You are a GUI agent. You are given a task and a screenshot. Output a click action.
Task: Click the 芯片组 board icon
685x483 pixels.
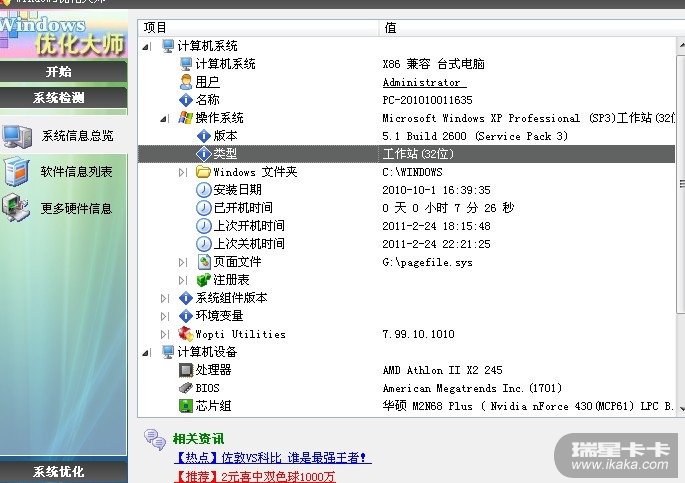pyautogui.click(x=186, y=406)
